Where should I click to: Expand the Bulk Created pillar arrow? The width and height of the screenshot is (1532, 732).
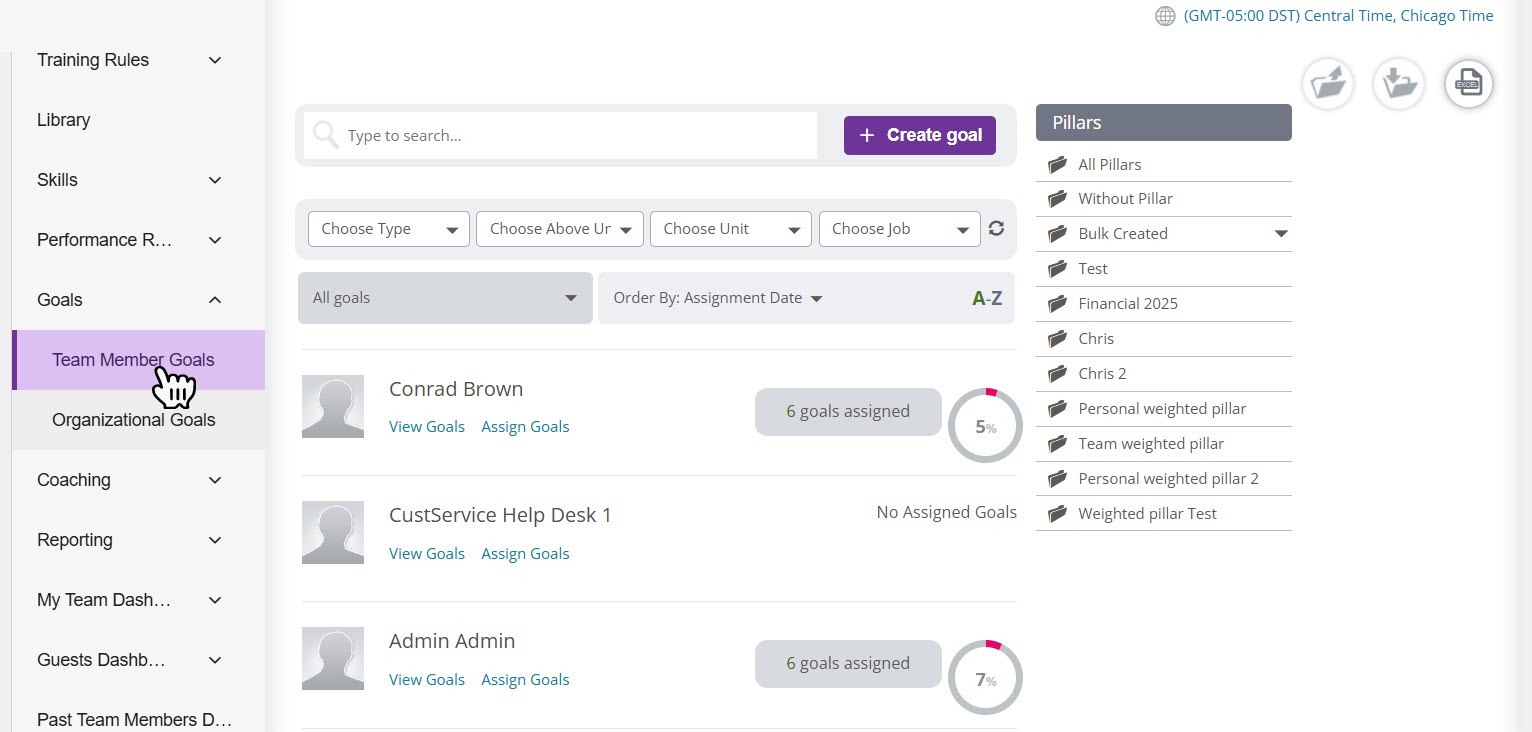click(1280, 234)
